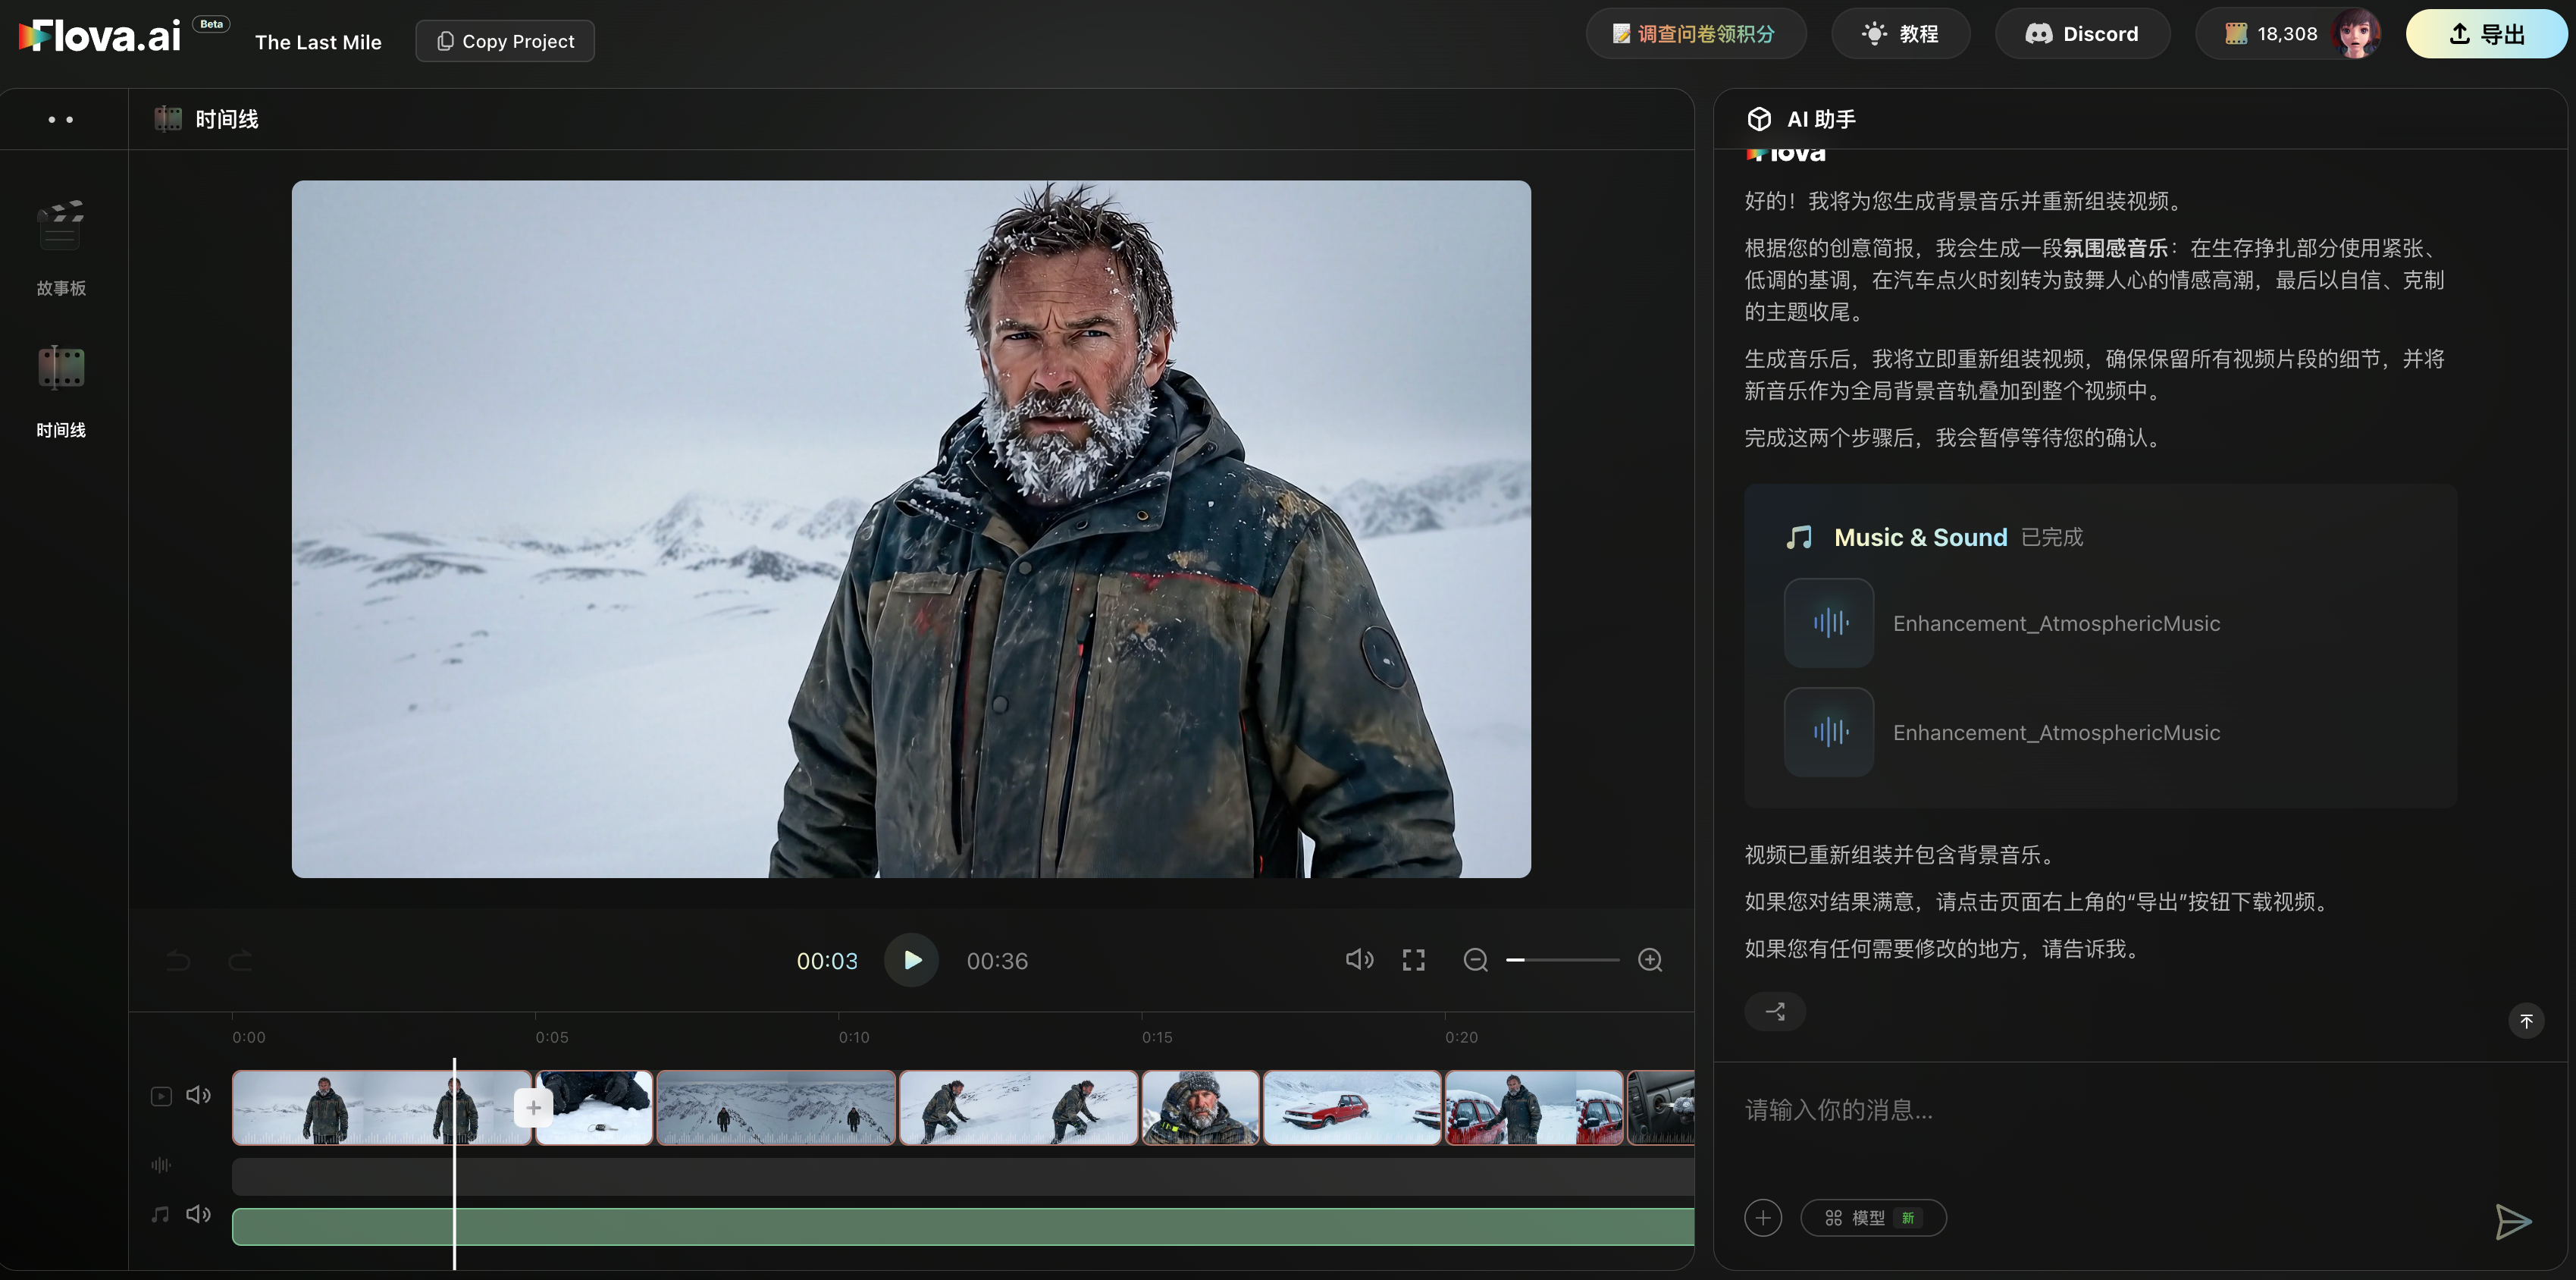Image resolution: width=2576 pixels, height=1280 pixels.
Task: Open the Discord link in header
Action: point(2082,34)
